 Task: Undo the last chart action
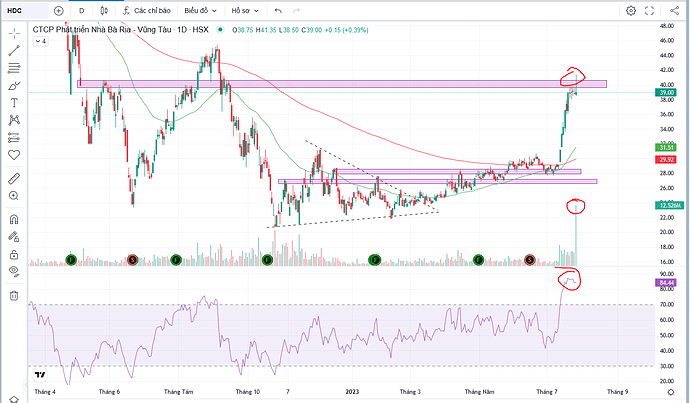click(x=278, y=11)
